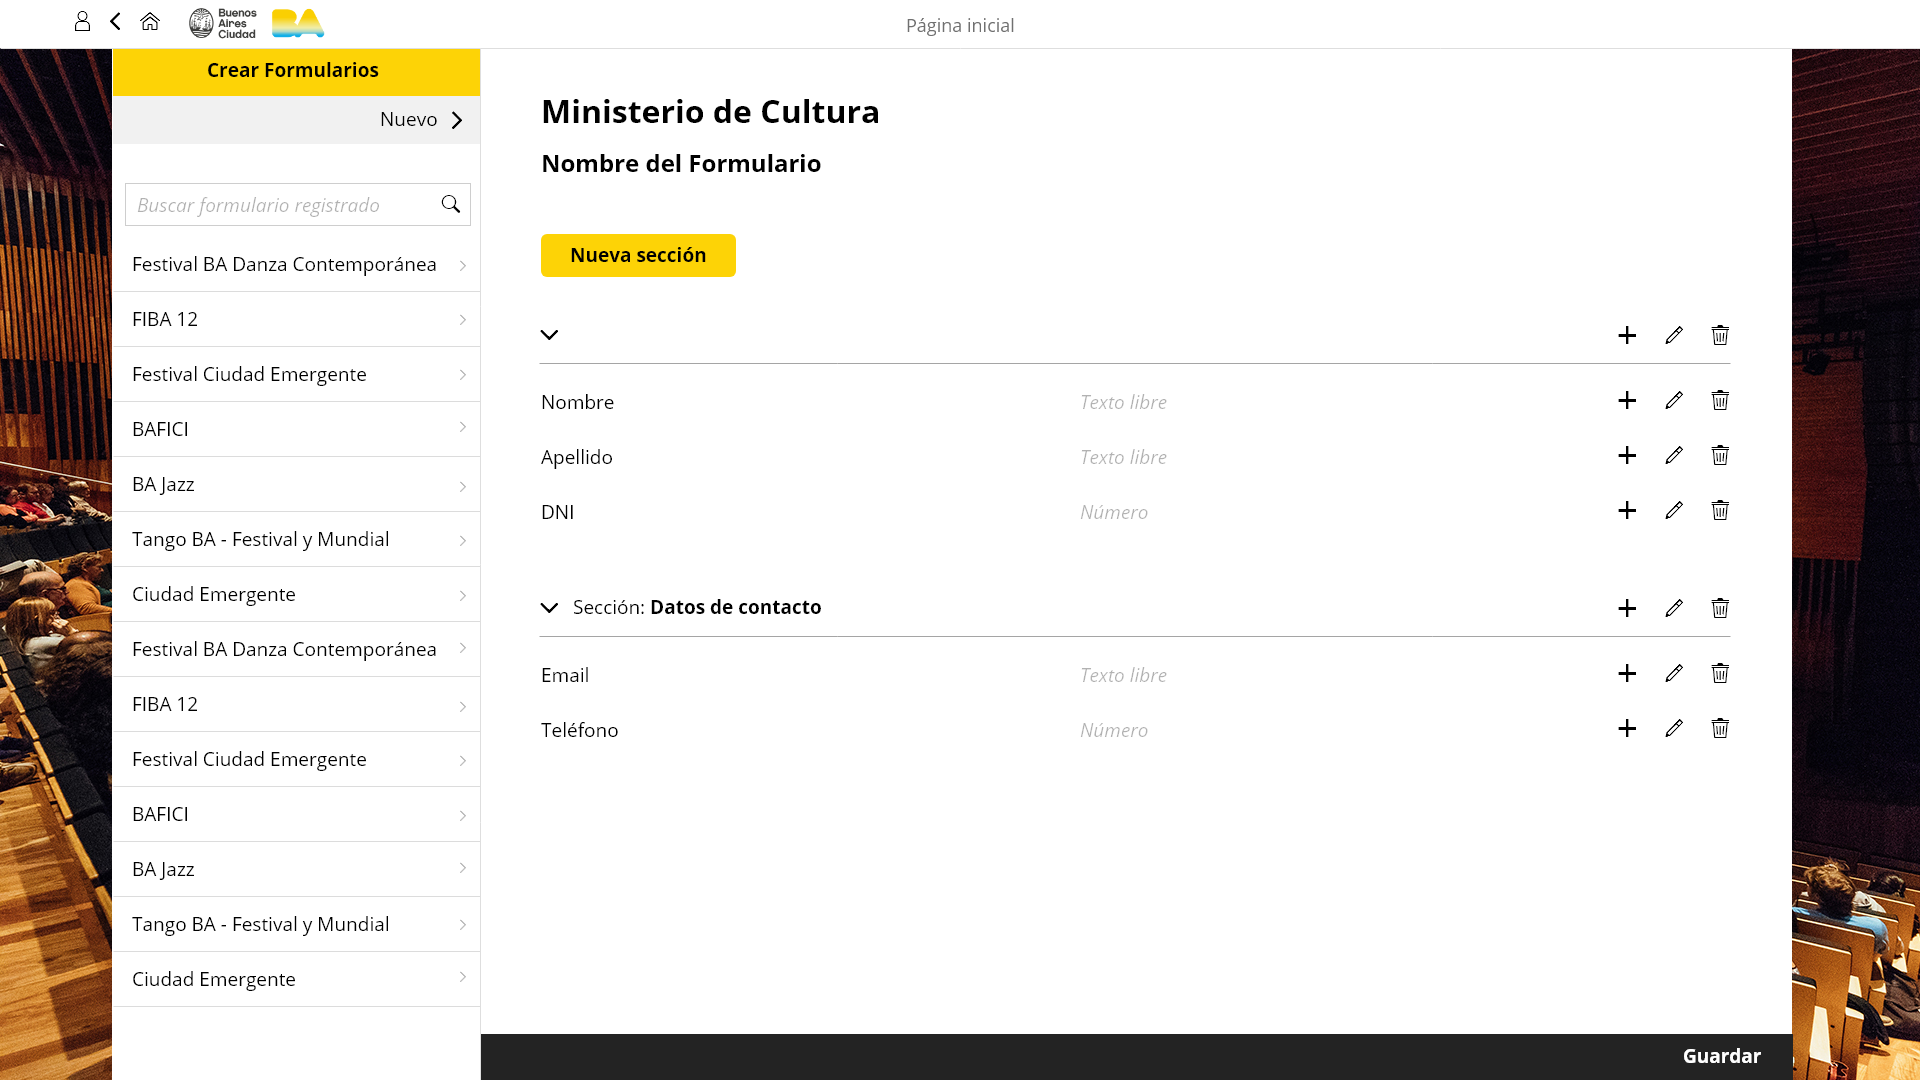Click the Crear Formularios header
1920x1080 pixels.
pos(296,72)
